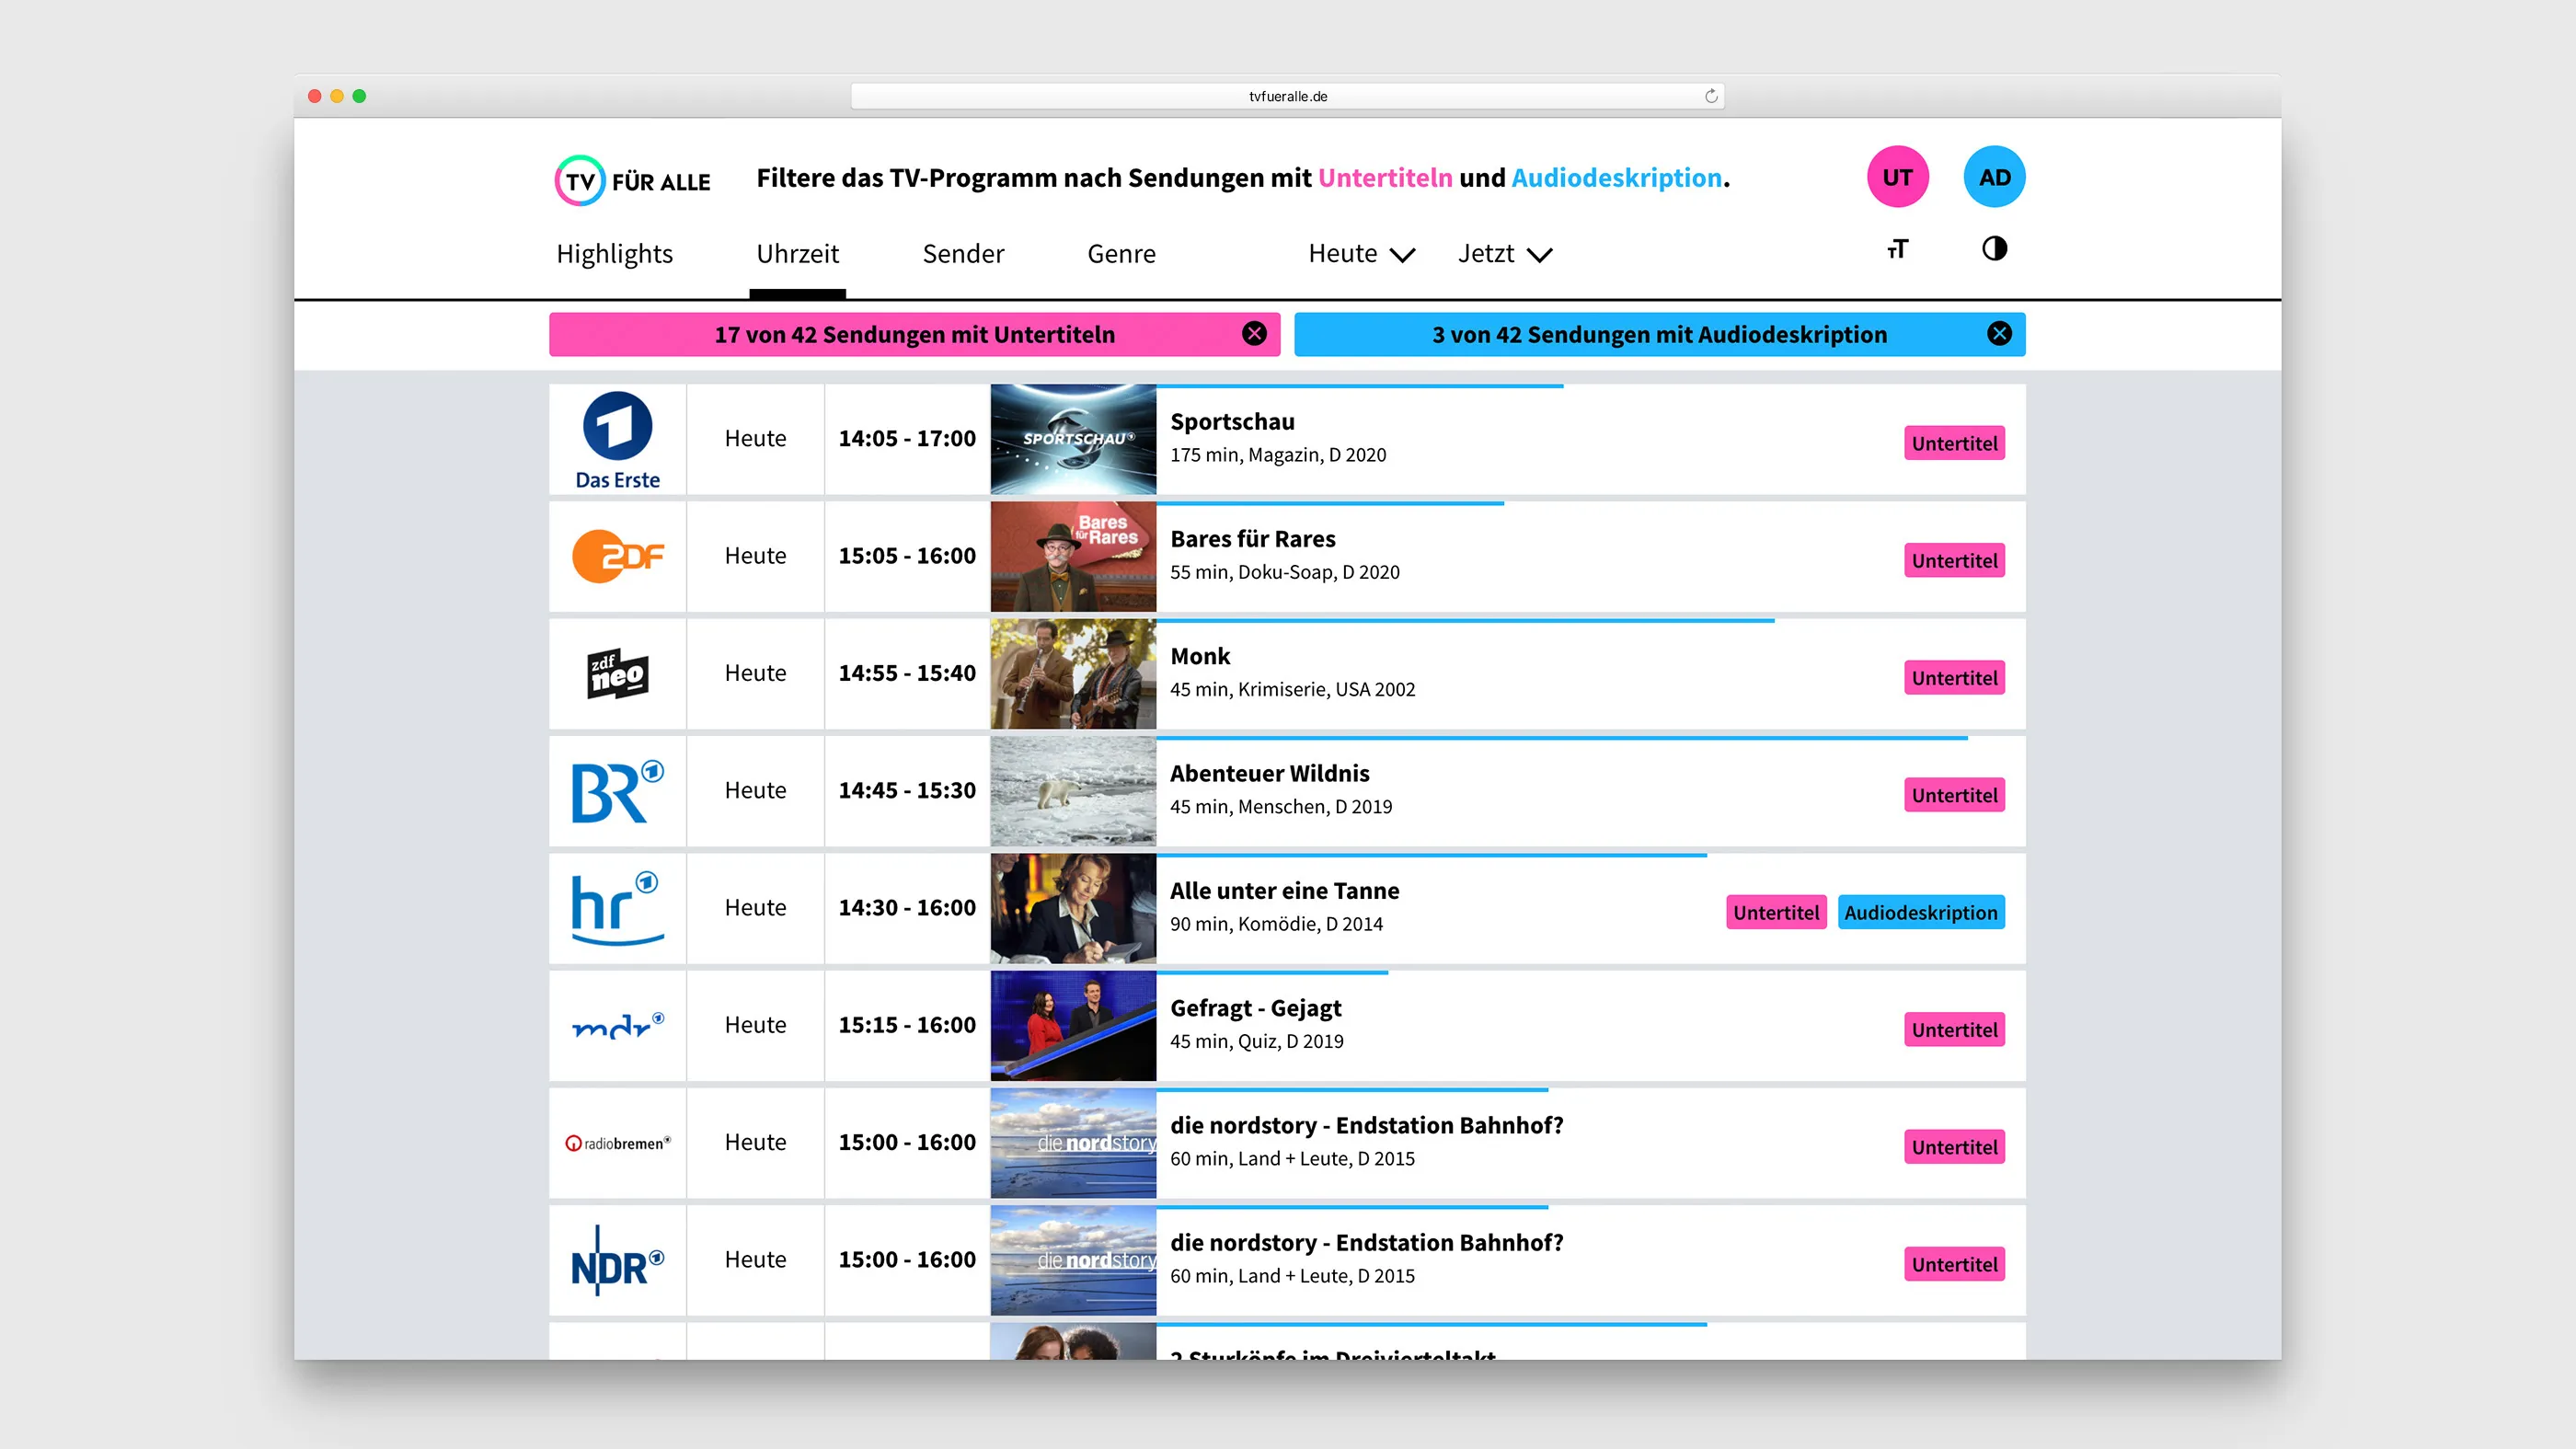Click the Untertitel tag on Sportschau
The image size is (2576, 1449).
pyautogui.click(x=1954, y=443)
